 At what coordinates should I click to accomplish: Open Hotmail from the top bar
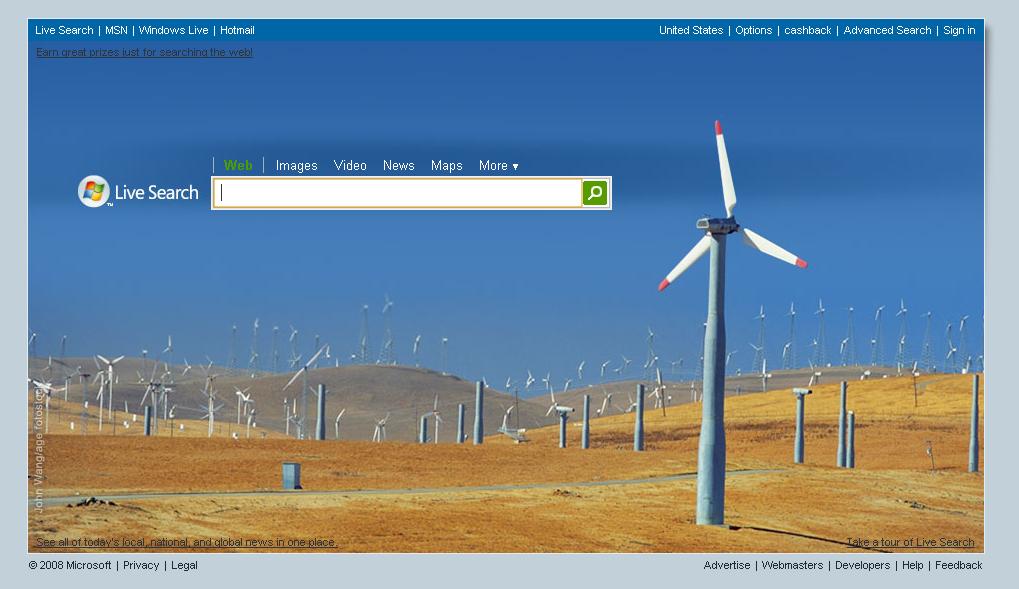point(237,30)
